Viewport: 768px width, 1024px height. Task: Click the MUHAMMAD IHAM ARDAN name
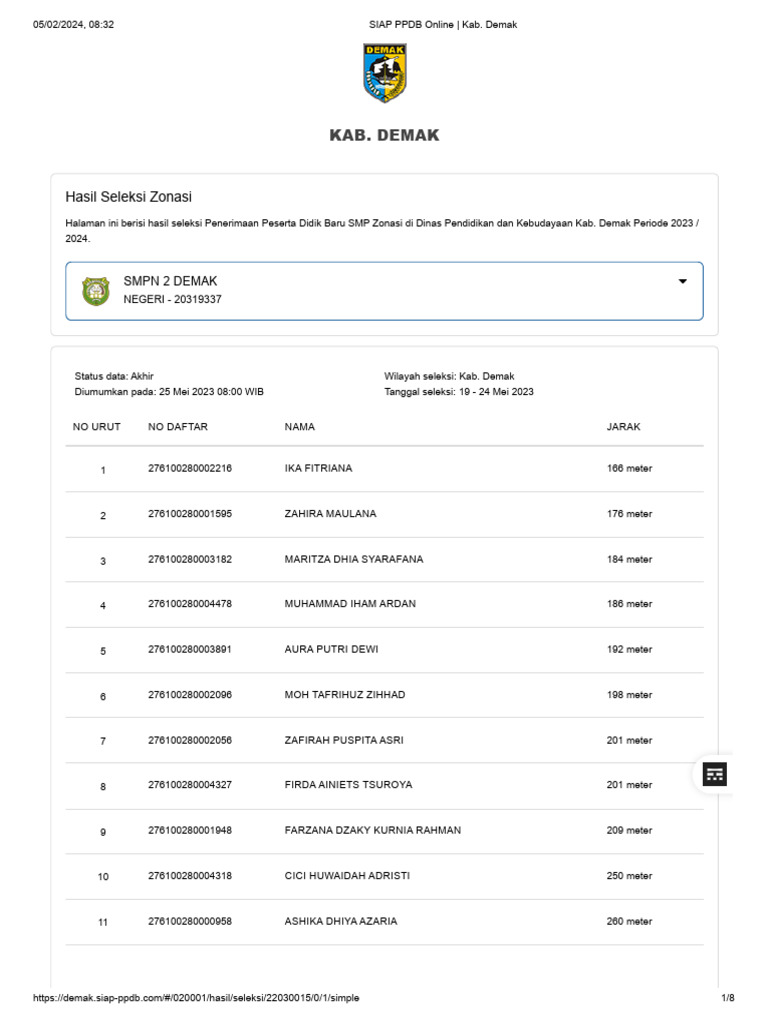[350, 604]
